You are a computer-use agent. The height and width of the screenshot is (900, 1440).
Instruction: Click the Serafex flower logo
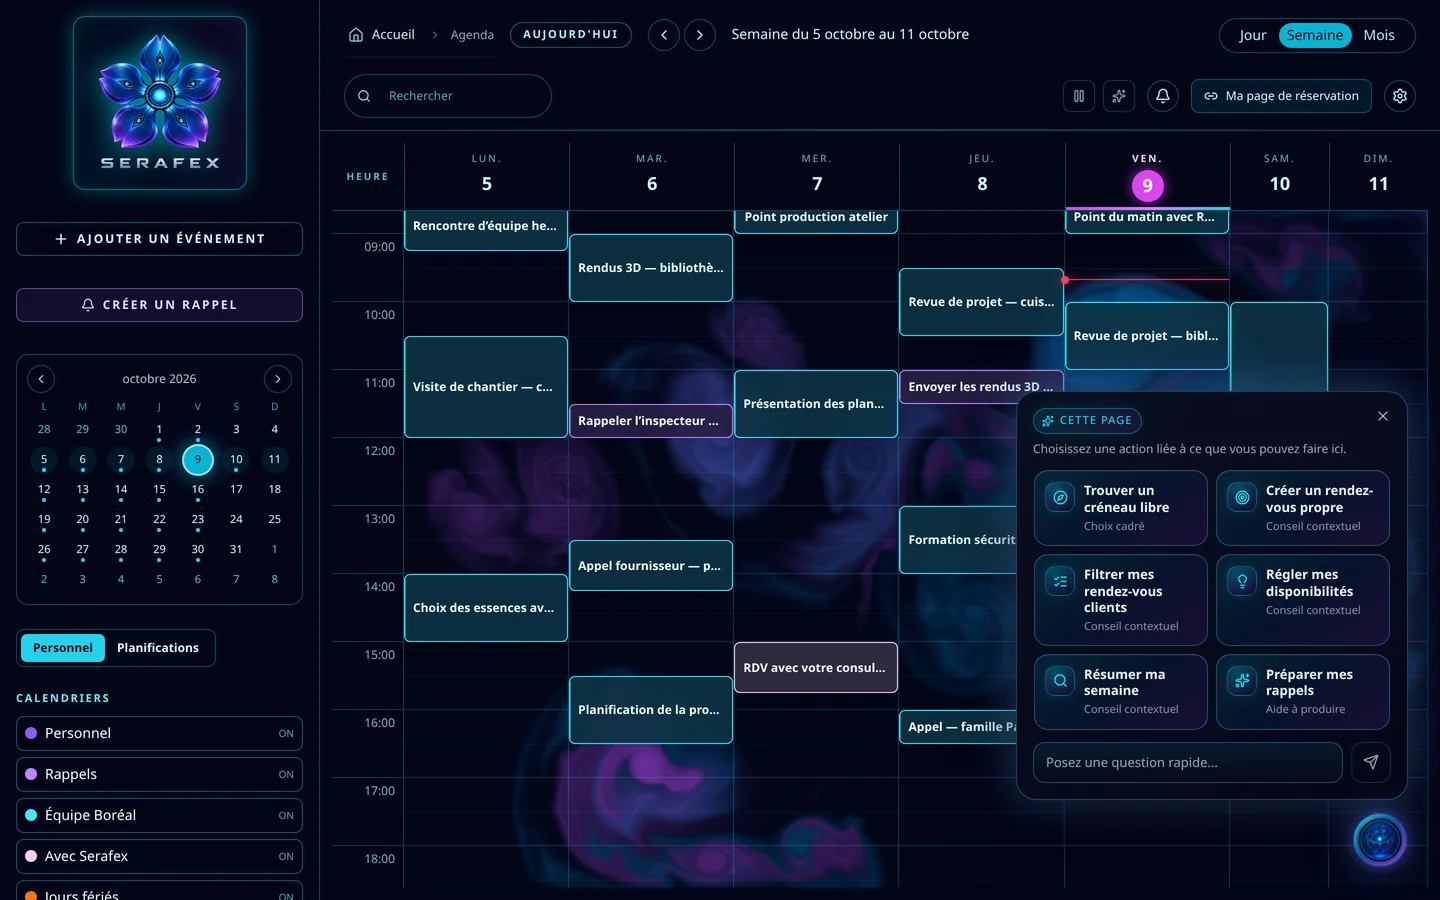160,103
